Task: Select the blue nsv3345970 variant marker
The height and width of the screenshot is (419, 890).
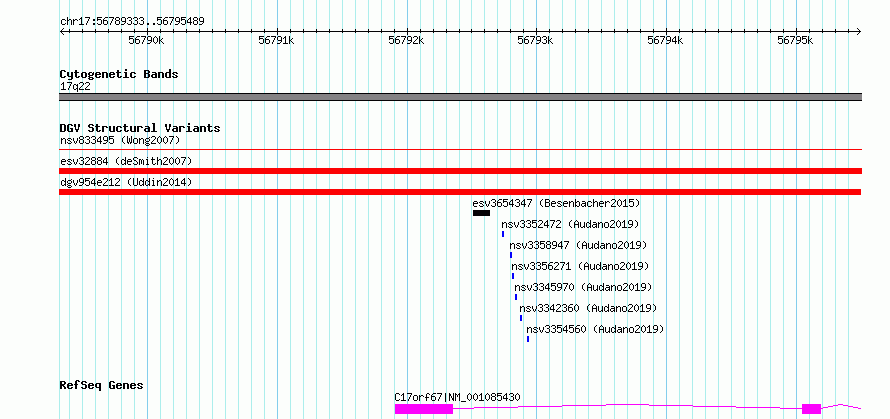Action: (516, 297)
